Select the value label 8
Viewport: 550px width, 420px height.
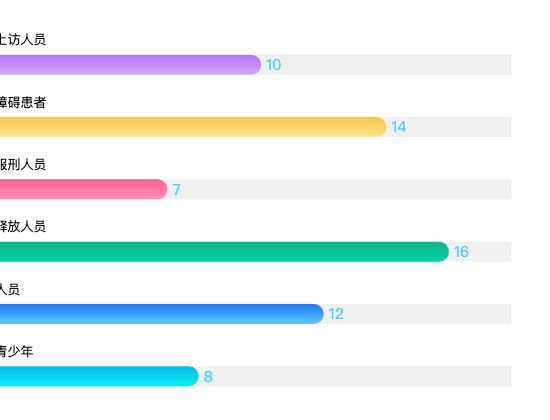click(x=208, y=376)
